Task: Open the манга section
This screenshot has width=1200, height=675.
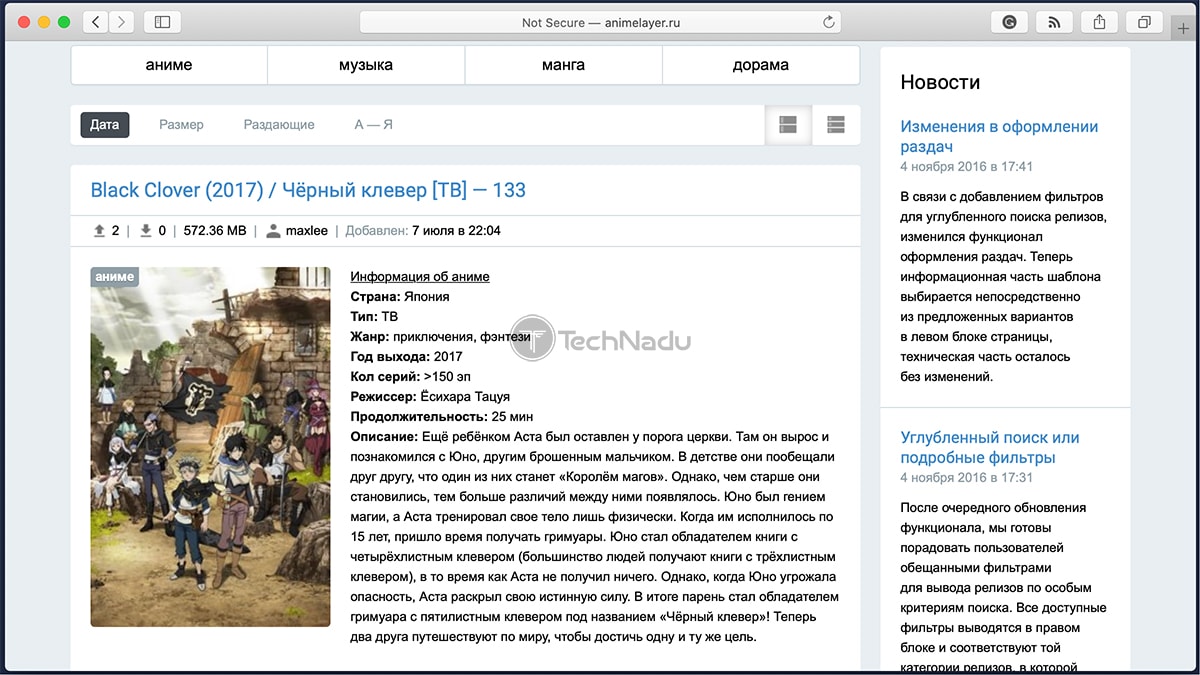Action: coord(564,65)
